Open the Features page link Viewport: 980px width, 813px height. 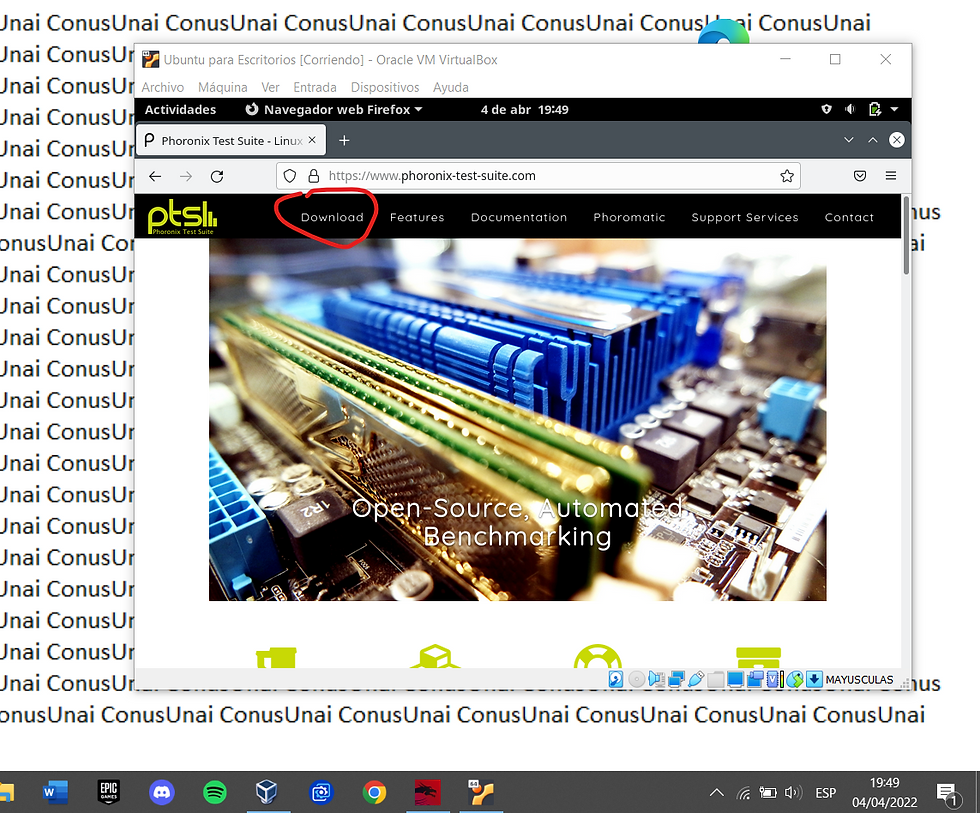coord(417,217)
